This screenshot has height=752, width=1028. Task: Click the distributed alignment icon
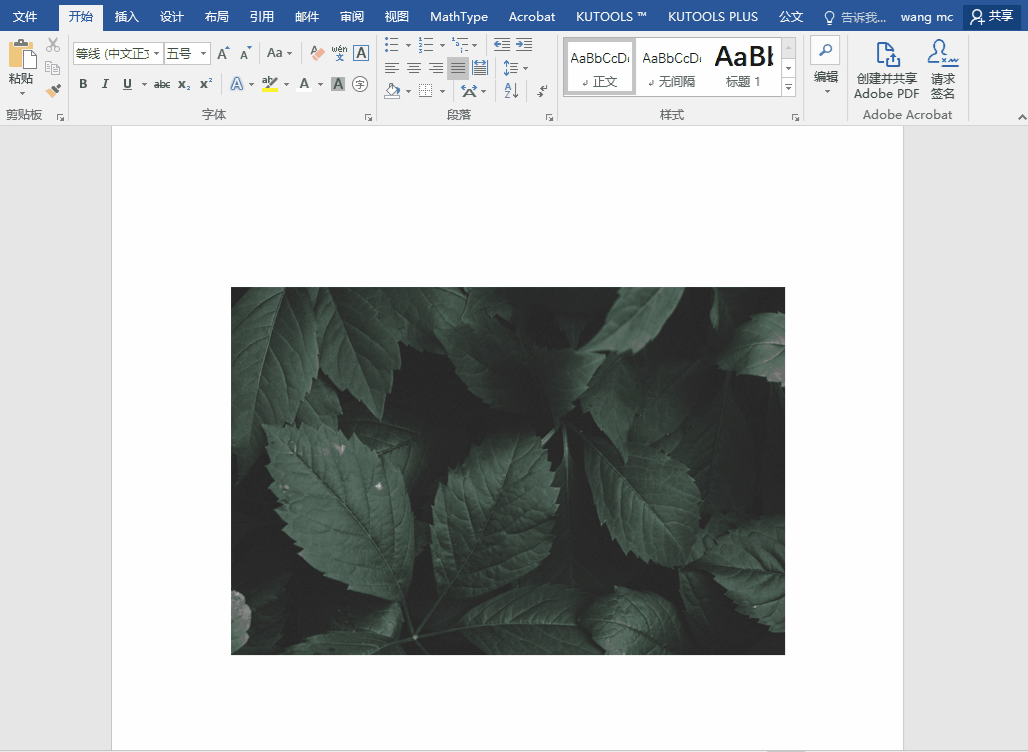click(480, 68)
